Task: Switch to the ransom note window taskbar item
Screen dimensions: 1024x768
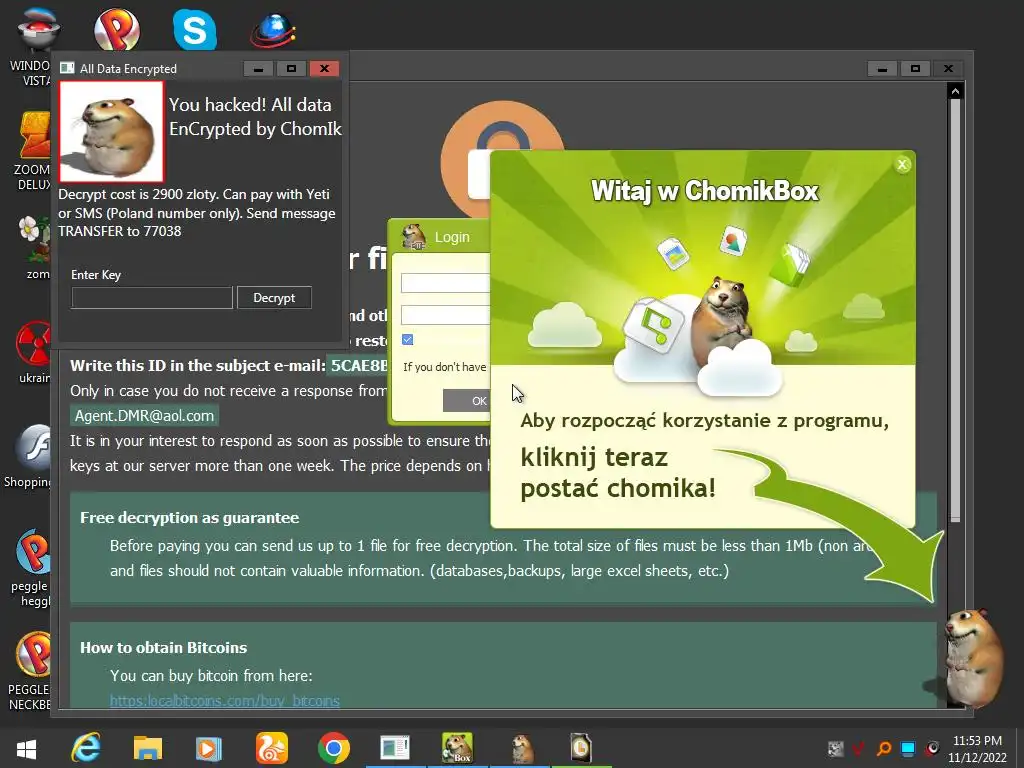Action: click(395, 748)
